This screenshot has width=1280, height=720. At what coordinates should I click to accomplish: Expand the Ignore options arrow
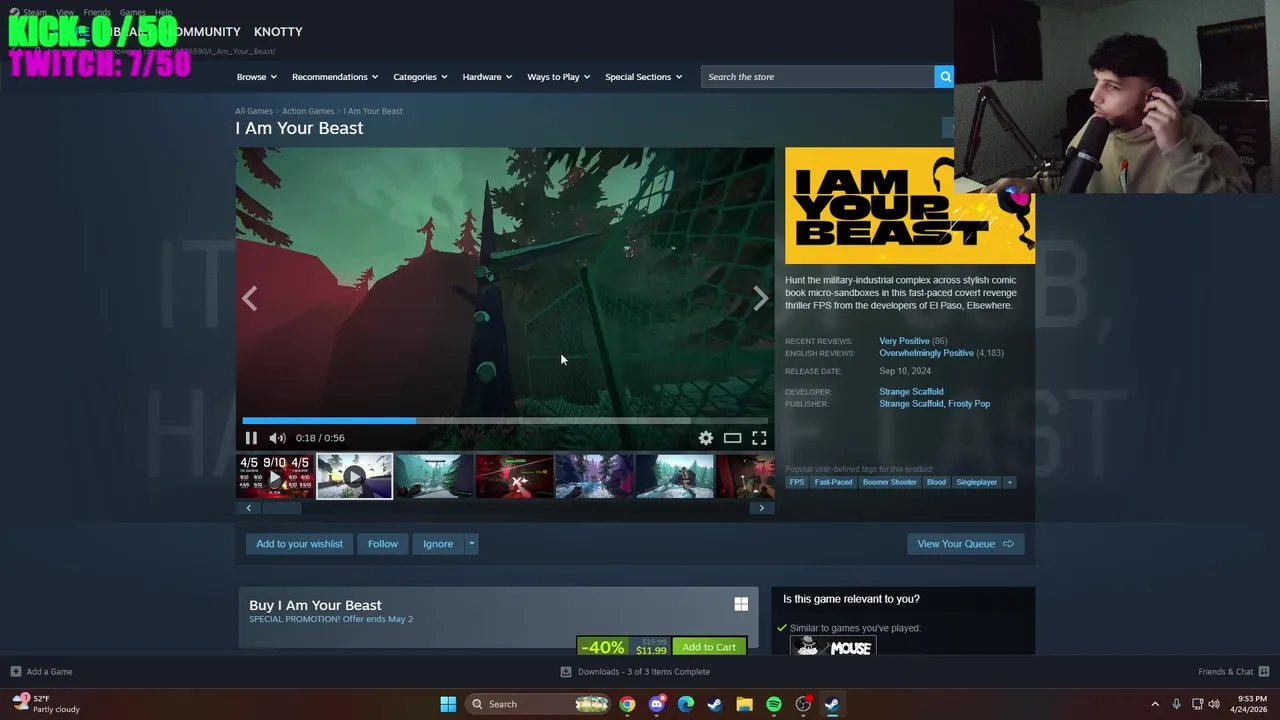(x=471, y=544)
